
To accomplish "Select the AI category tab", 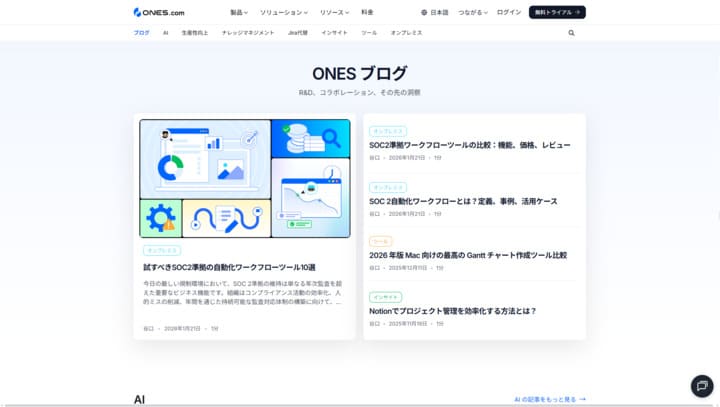I will [165, 33].
